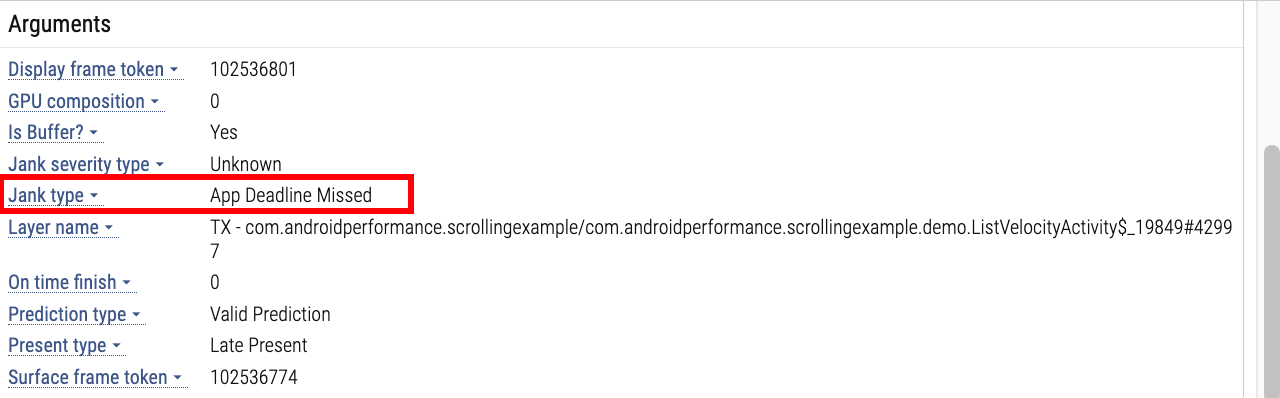The width and height of the screenshot is (1280, 398).
Task: Open the Jank severity type dropdown
Action: [x=86, y=164]
